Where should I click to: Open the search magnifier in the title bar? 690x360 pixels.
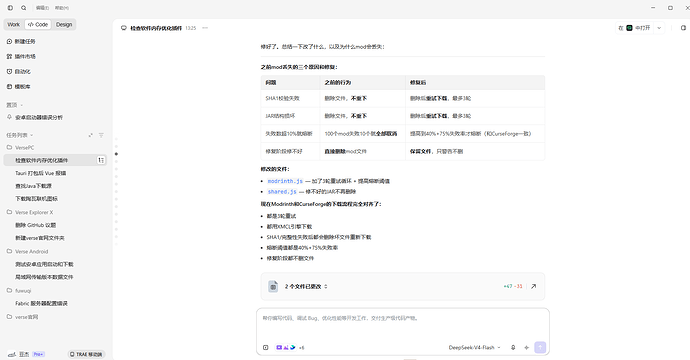point(24,8)
